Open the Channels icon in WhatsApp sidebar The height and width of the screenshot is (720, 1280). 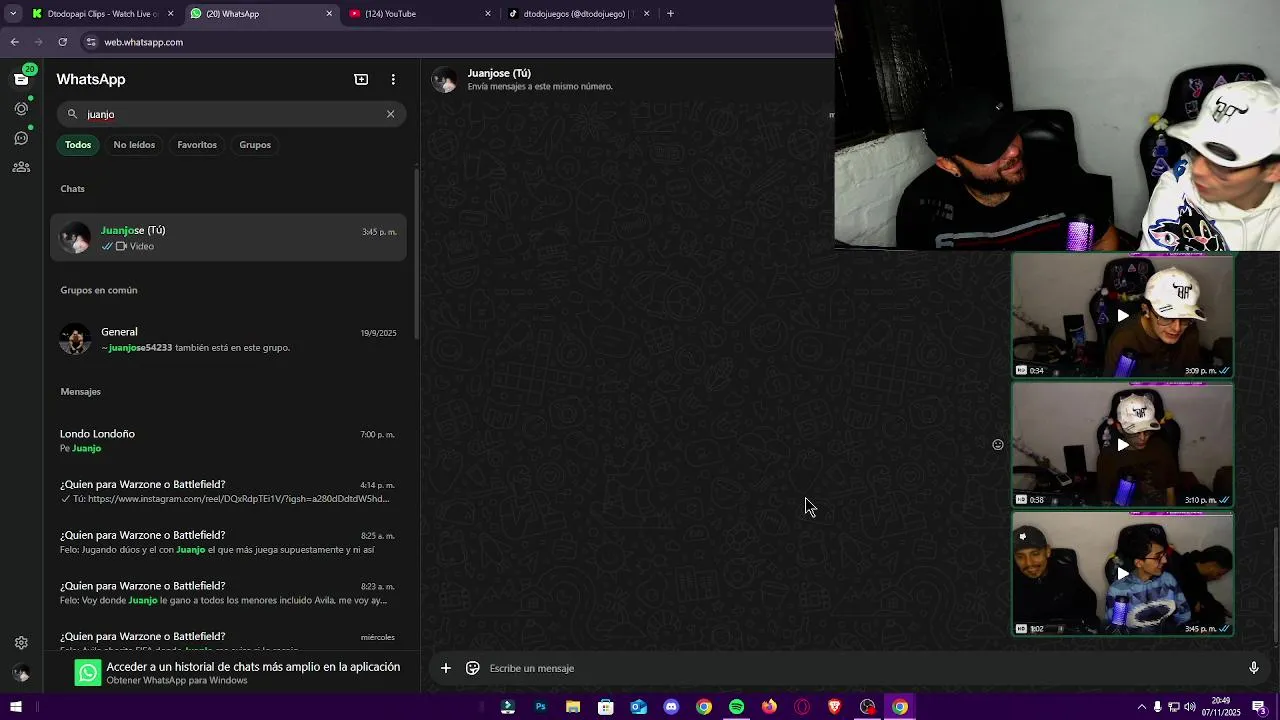(21, 138)
